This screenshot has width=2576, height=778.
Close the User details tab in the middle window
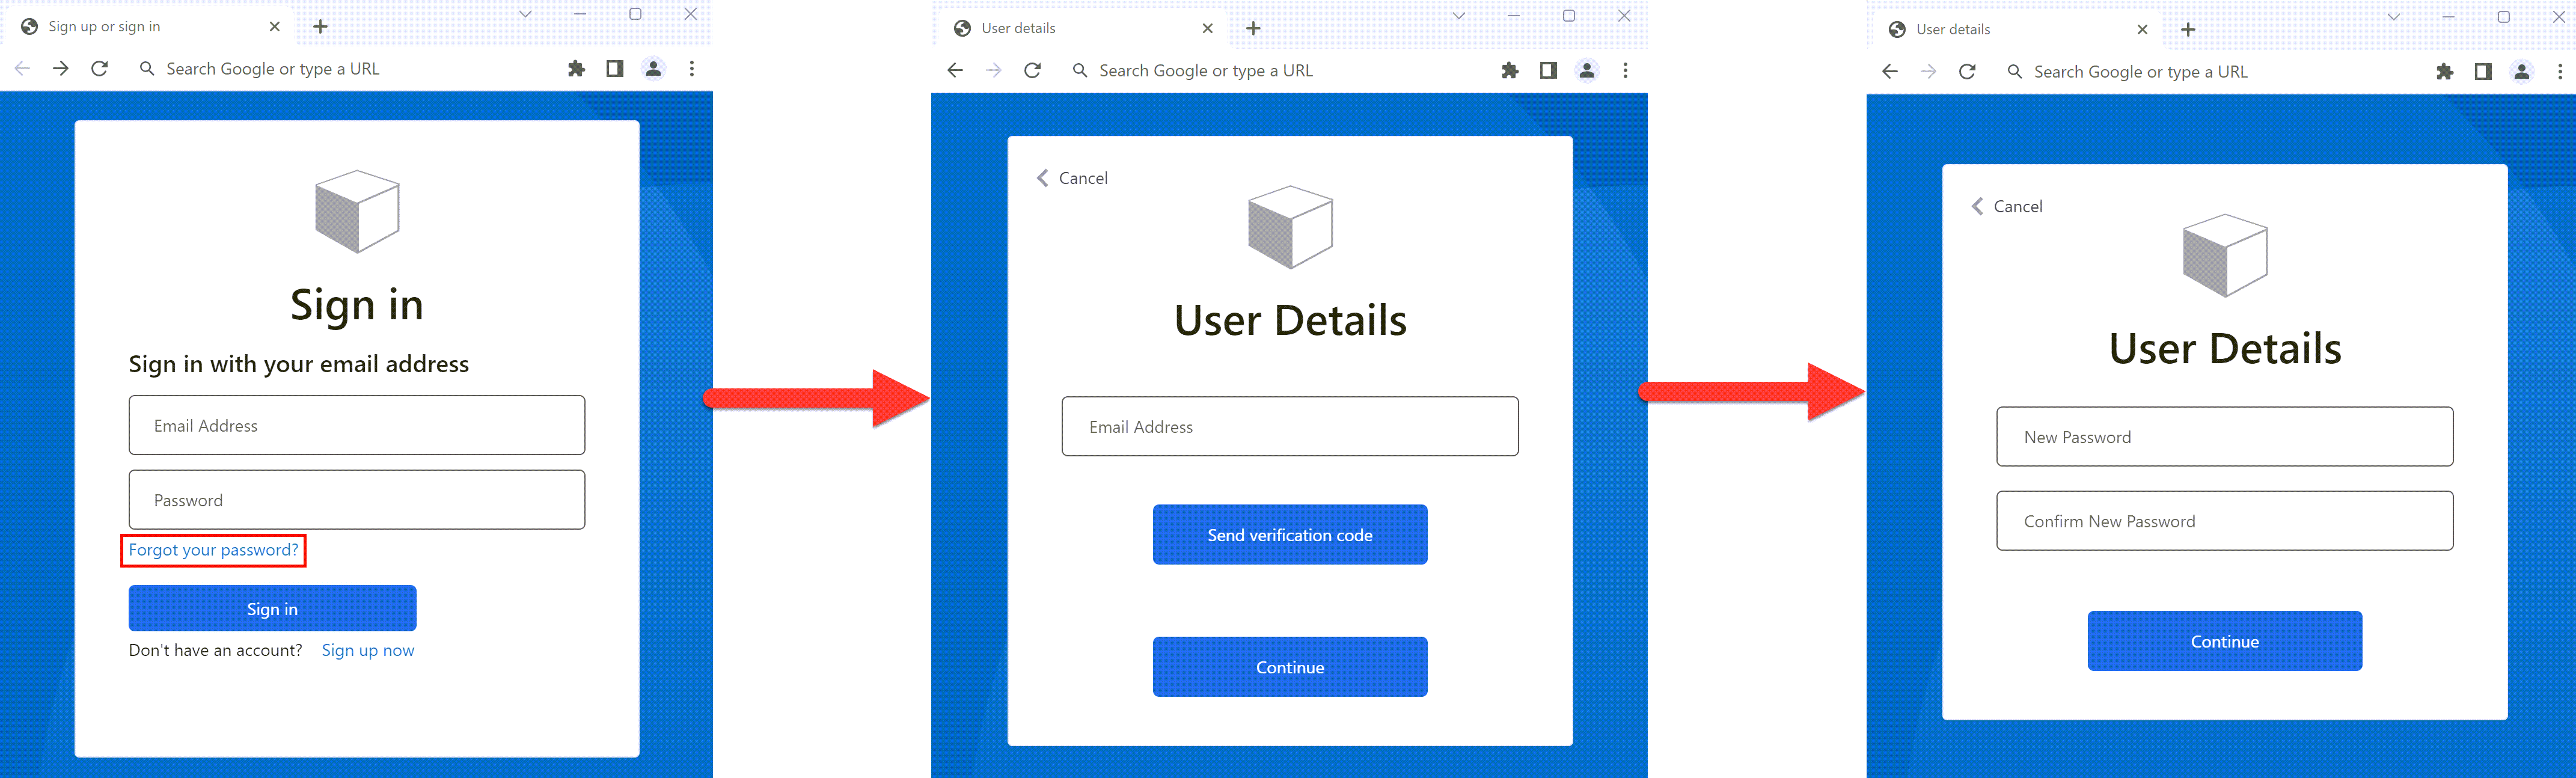[x=1208, y=29]
